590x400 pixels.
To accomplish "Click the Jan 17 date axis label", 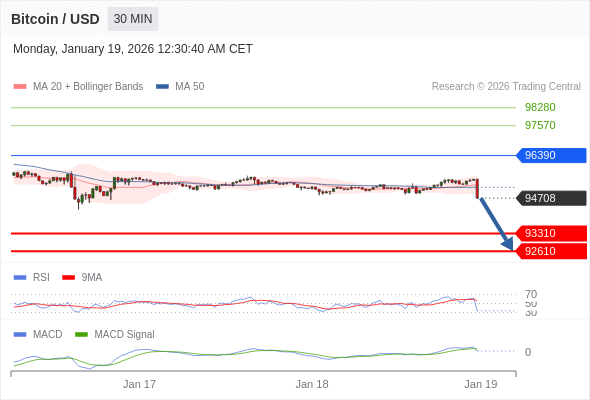I will pyautogui.click(x=139, y=384).
